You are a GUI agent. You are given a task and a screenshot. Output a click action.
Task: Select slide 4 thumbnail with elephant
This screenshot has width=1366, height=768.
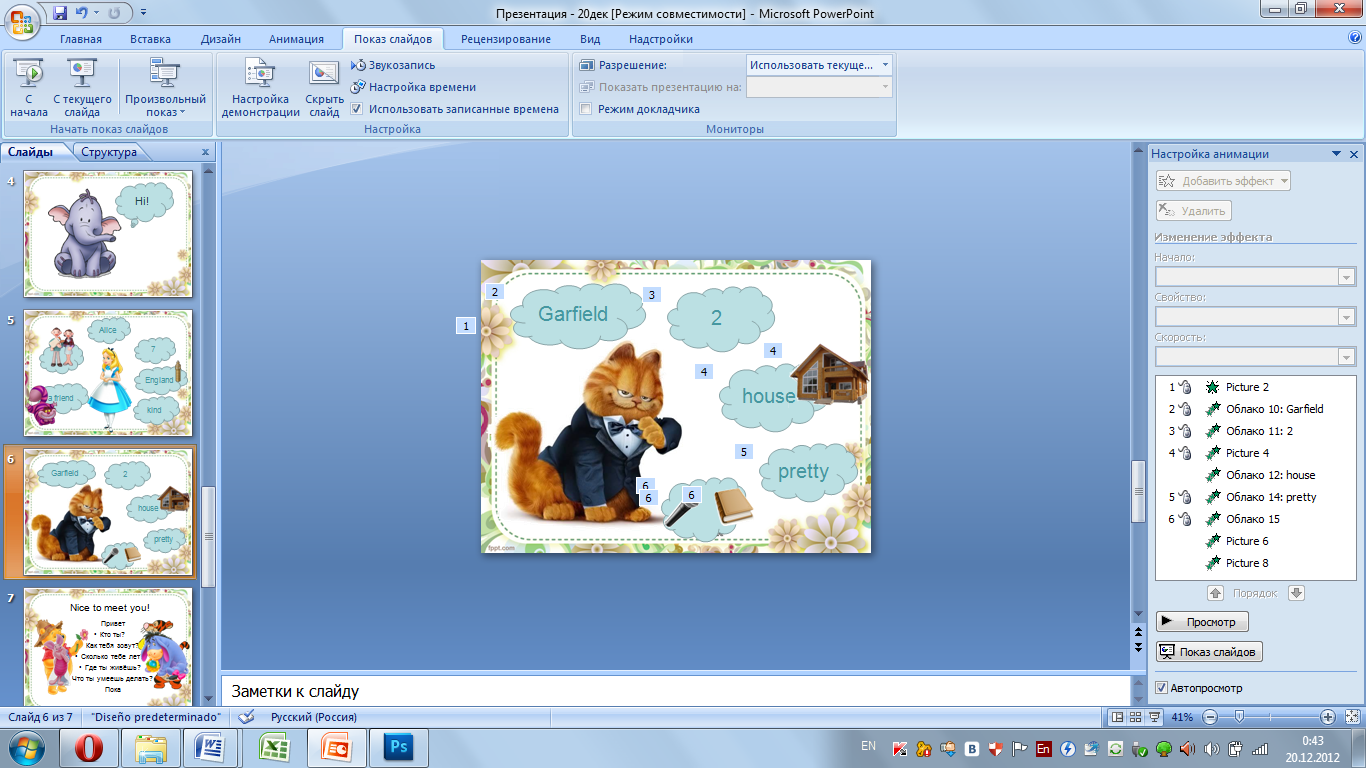click(x=108, y=234)
